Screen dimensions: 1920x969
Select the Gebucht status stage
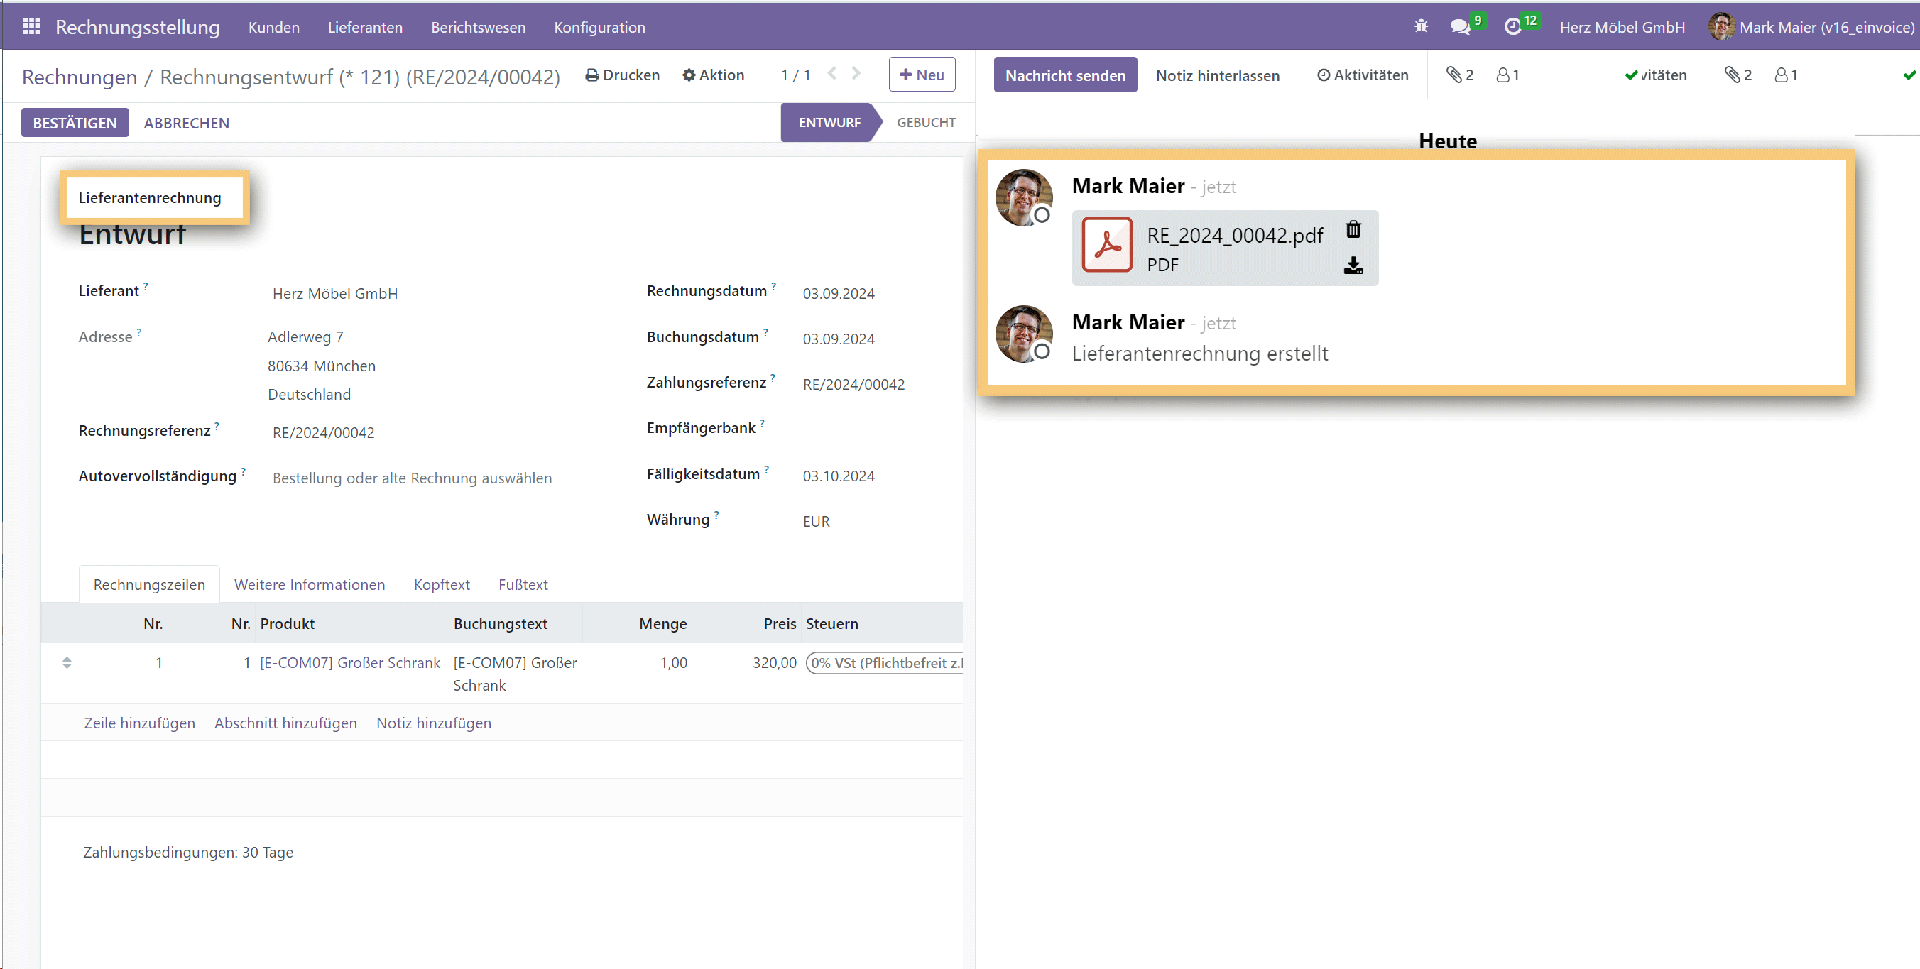click(x=925, y=123)
